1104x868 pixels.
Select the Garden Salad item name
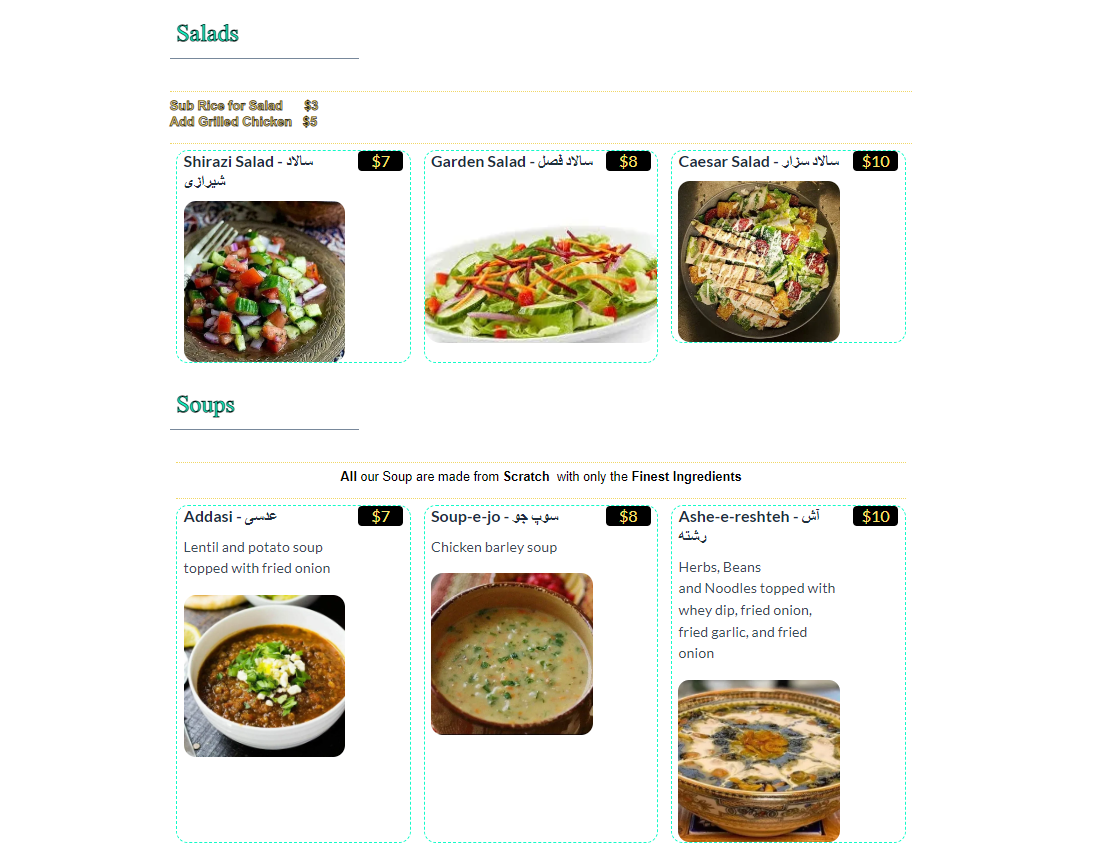click(x=512, y=162)
